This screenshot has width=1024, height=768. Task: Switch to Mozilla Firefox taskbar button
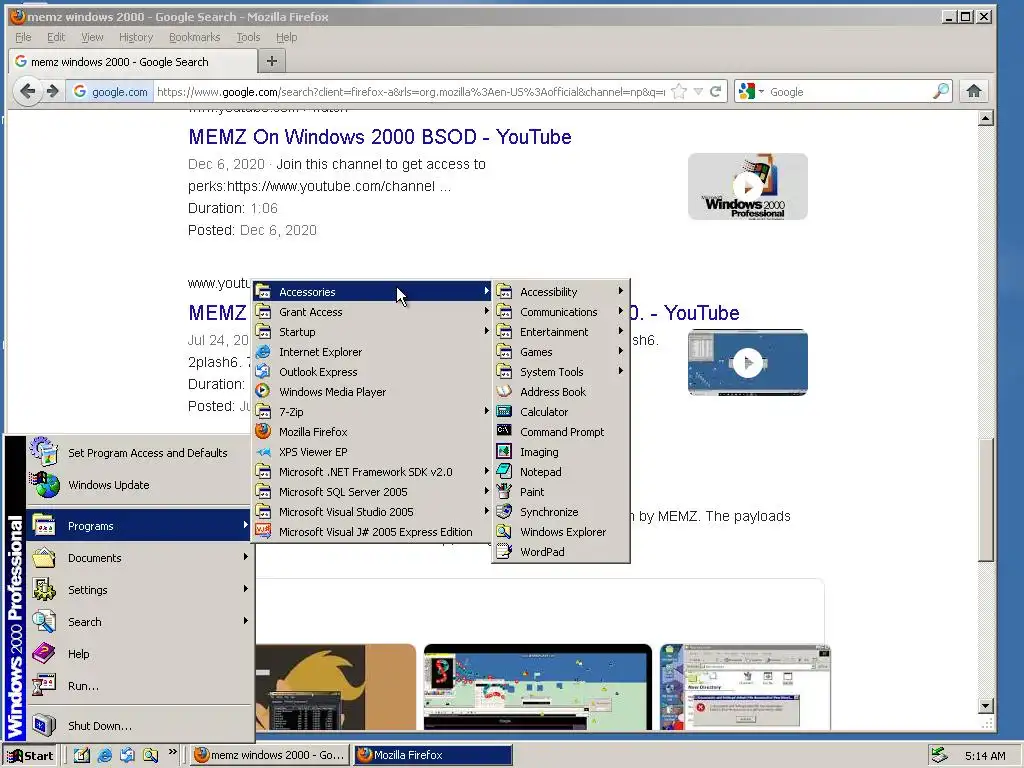pos(433,755)
